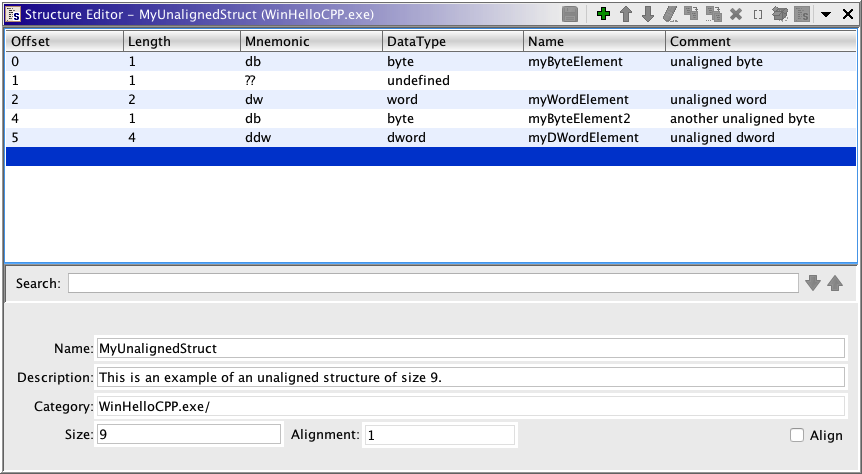The image size is (862, 474).
Task: Move selected component up with the arrow
Action: pos(626,14)
